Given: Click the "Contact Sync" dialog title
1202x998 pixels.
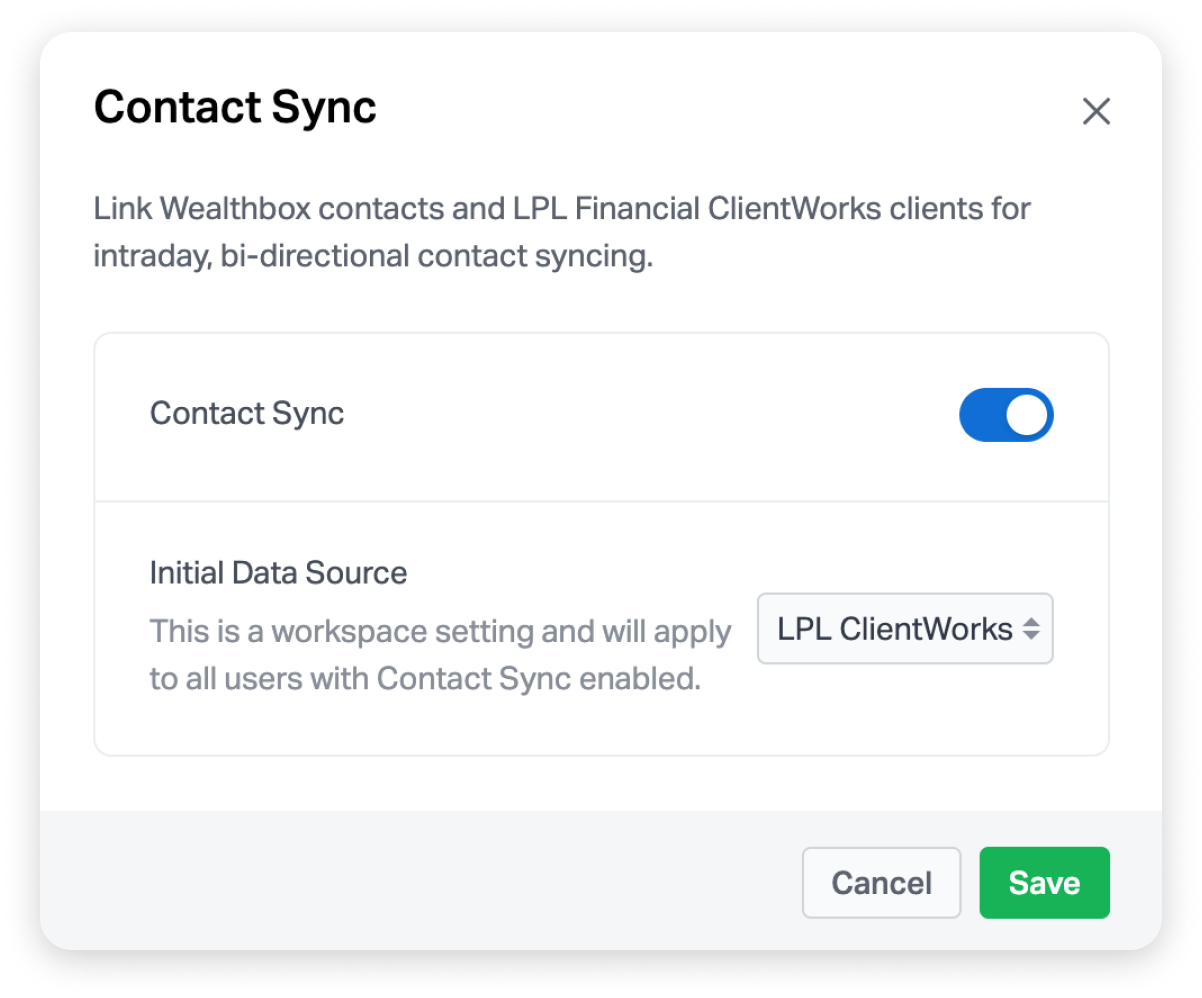Looking at the screenshot, I should pos(235,107).
